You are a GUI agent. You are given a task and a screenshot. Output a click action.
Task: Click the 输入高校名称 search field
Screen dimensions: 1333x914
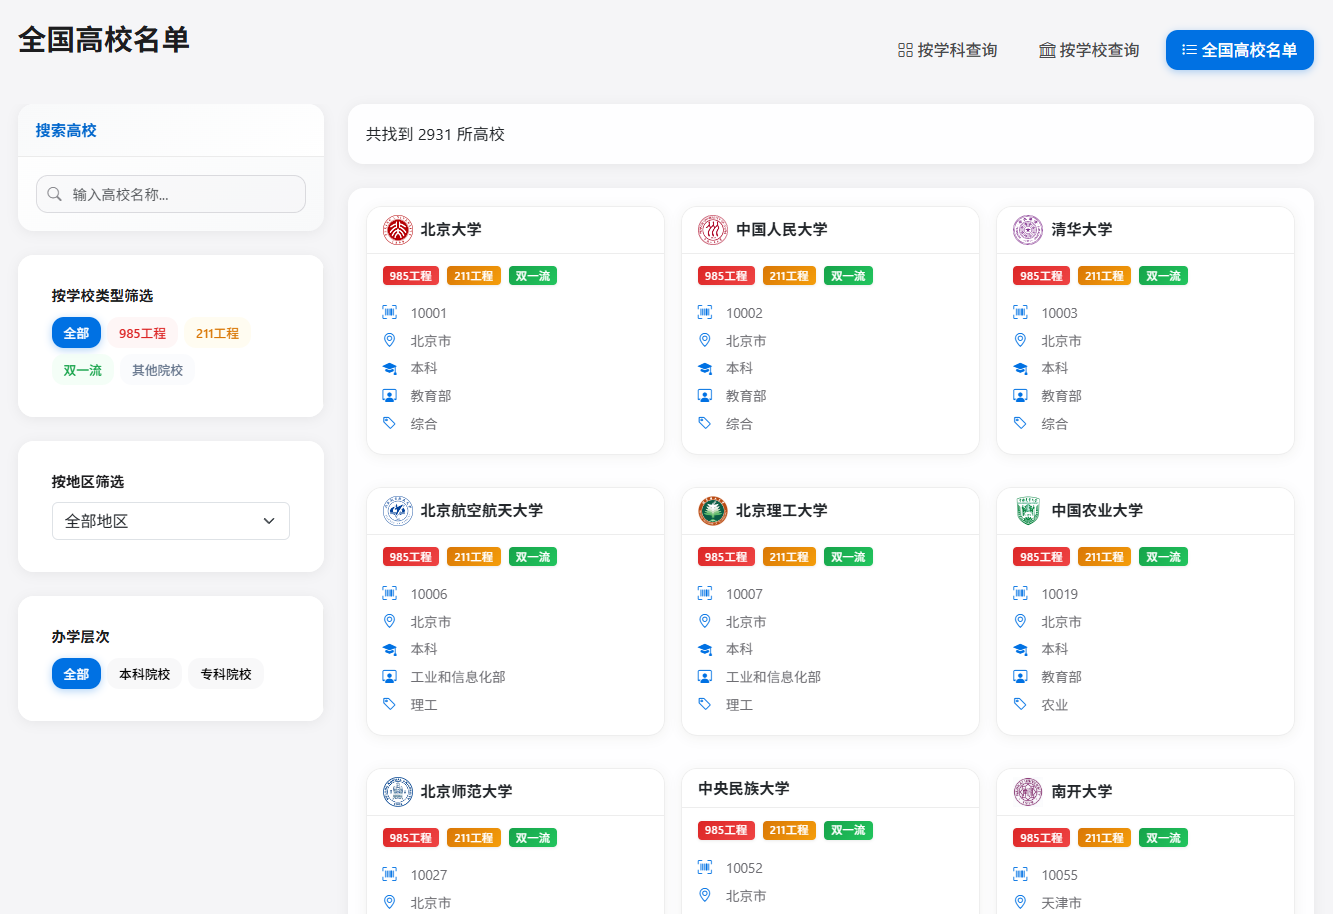171,194
